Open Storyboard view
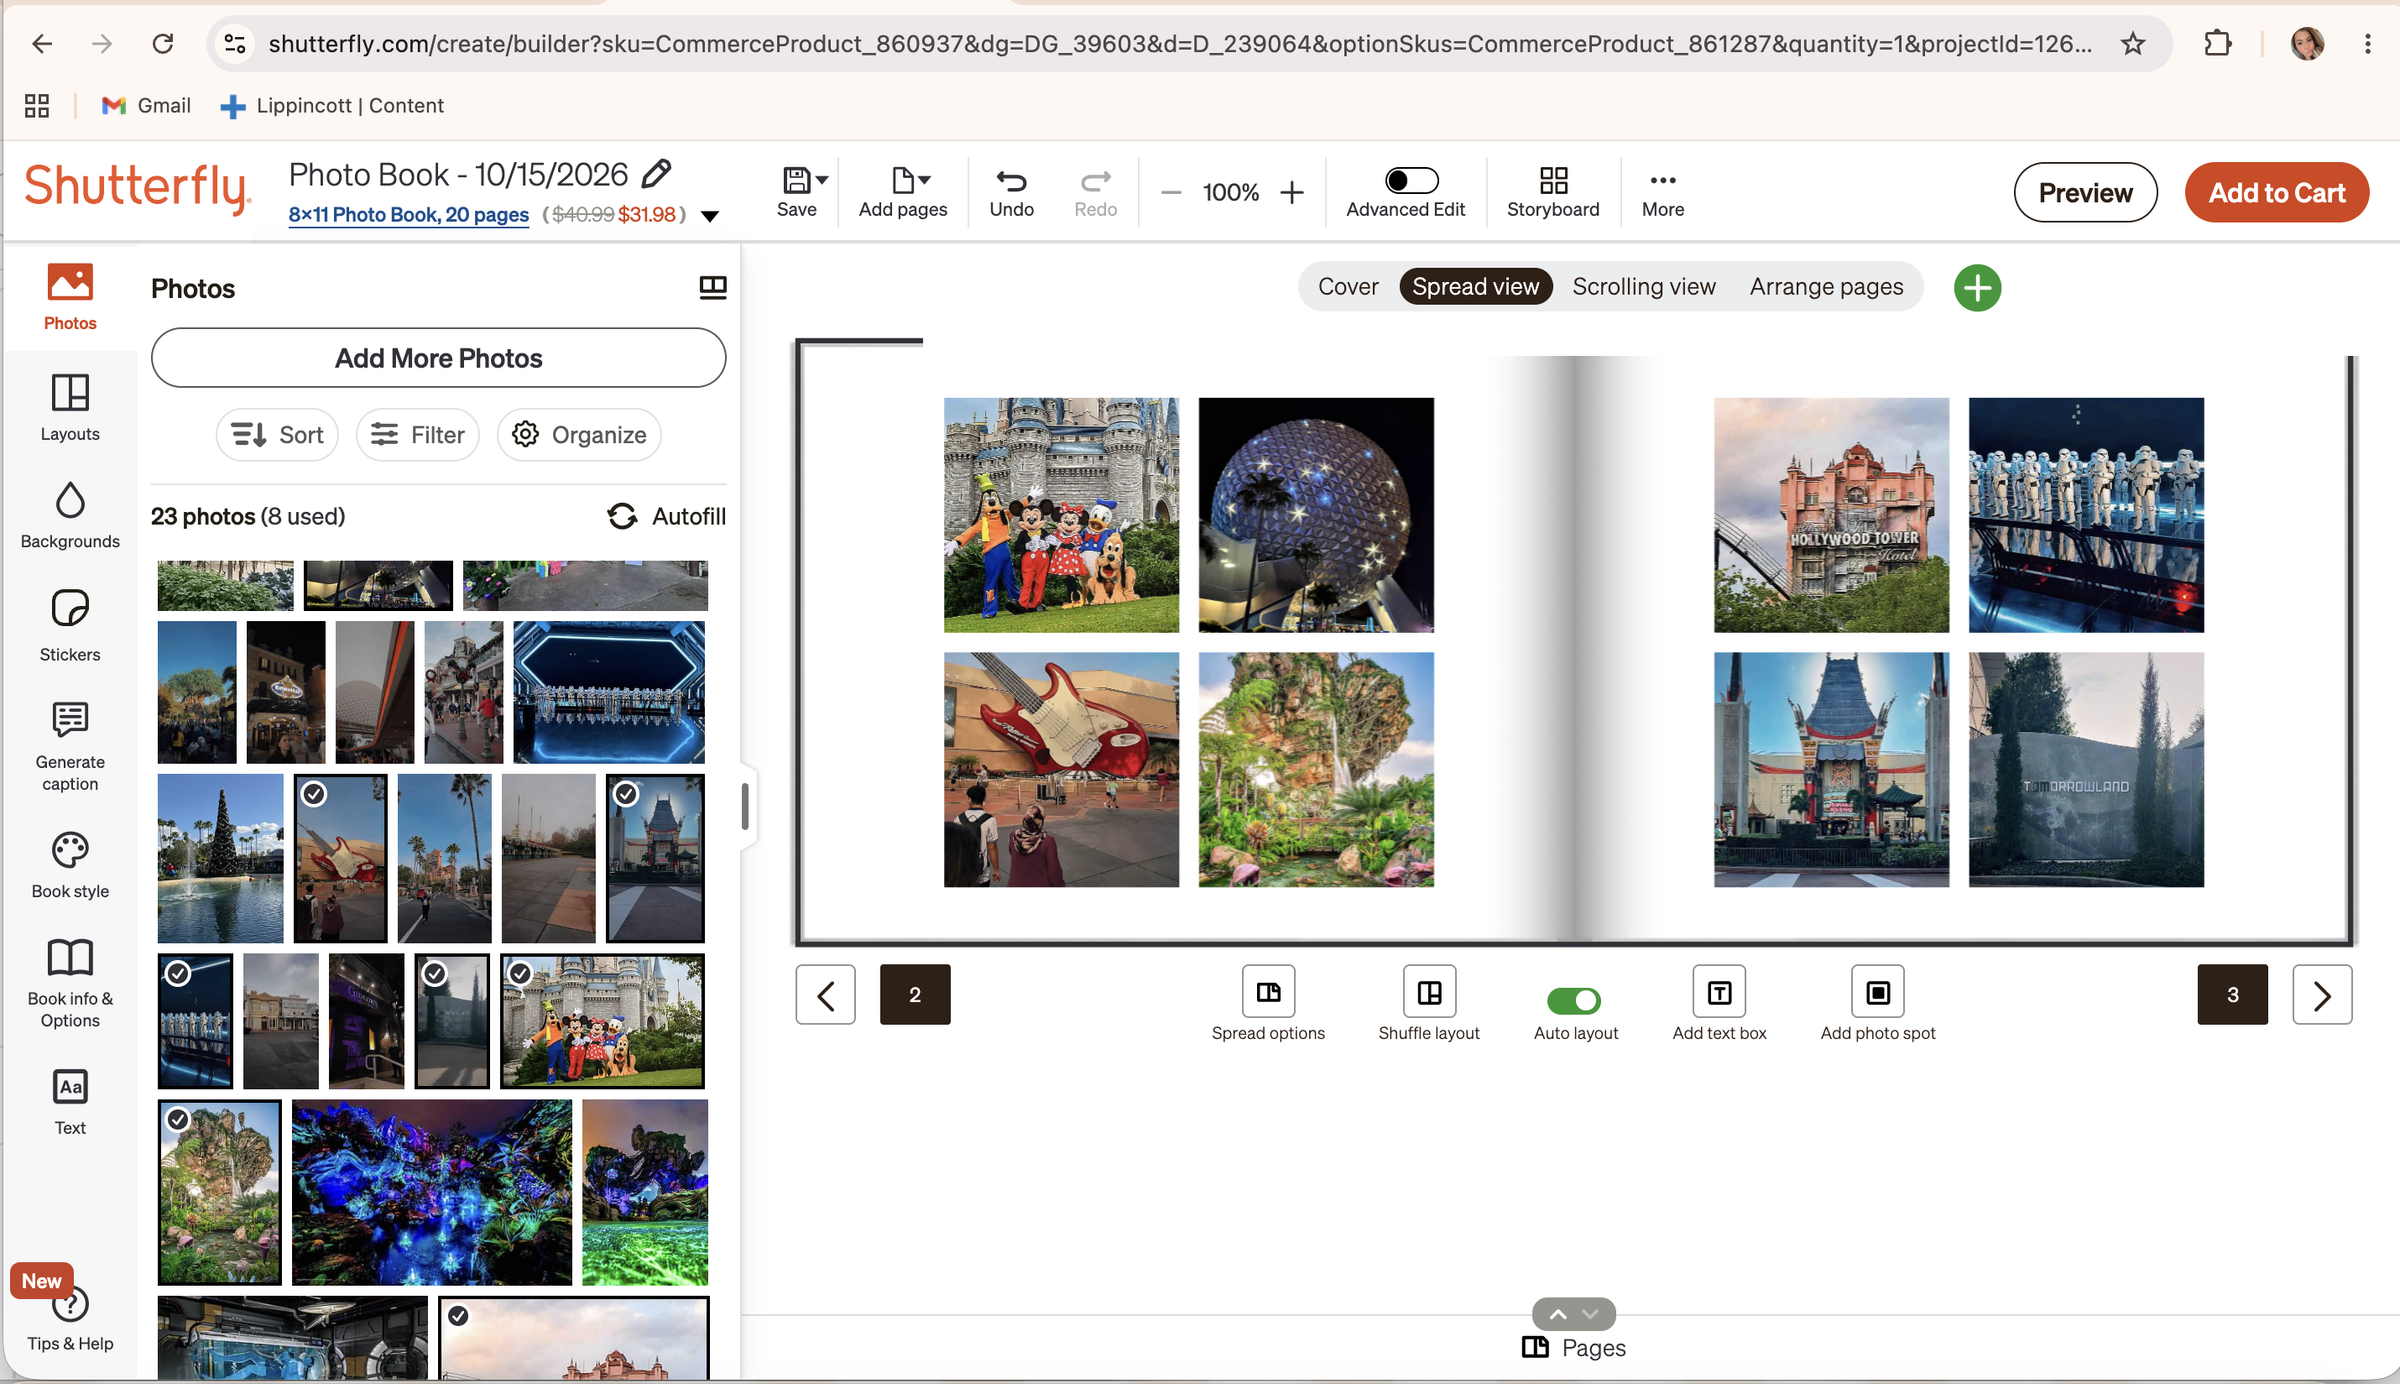 tap(1553, 192)
